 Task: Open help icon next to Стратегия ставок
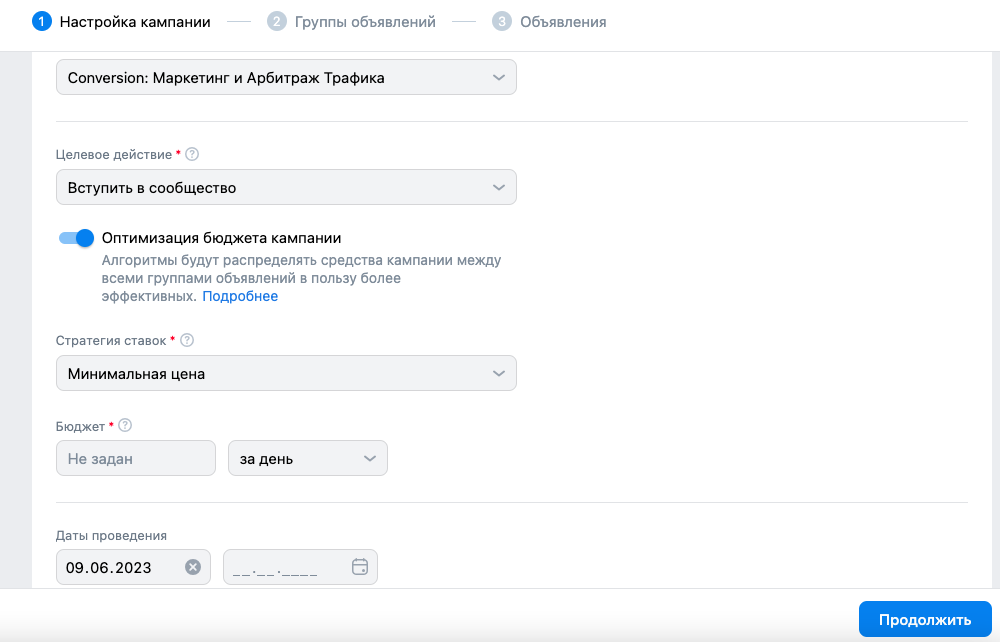pyautogui.click(x=187, y=340)
